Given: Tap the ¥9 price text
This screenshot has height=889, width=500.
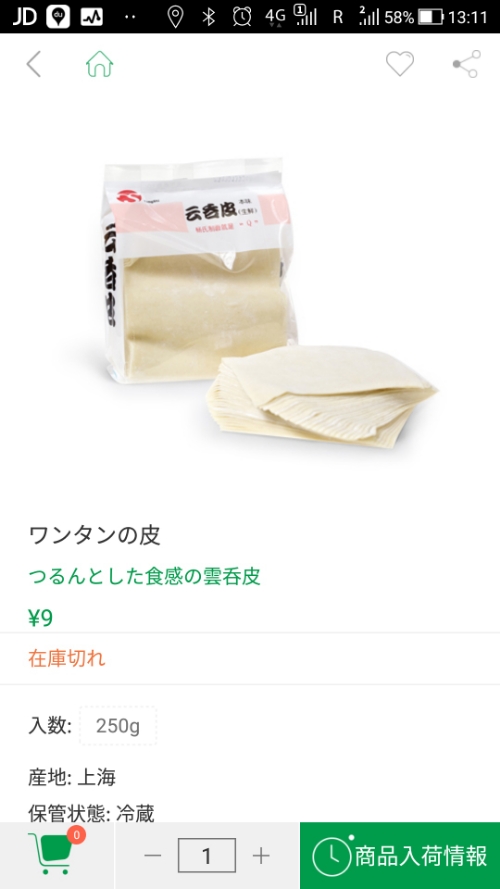Looking at the screenshot, I should [x=40, y=618].
